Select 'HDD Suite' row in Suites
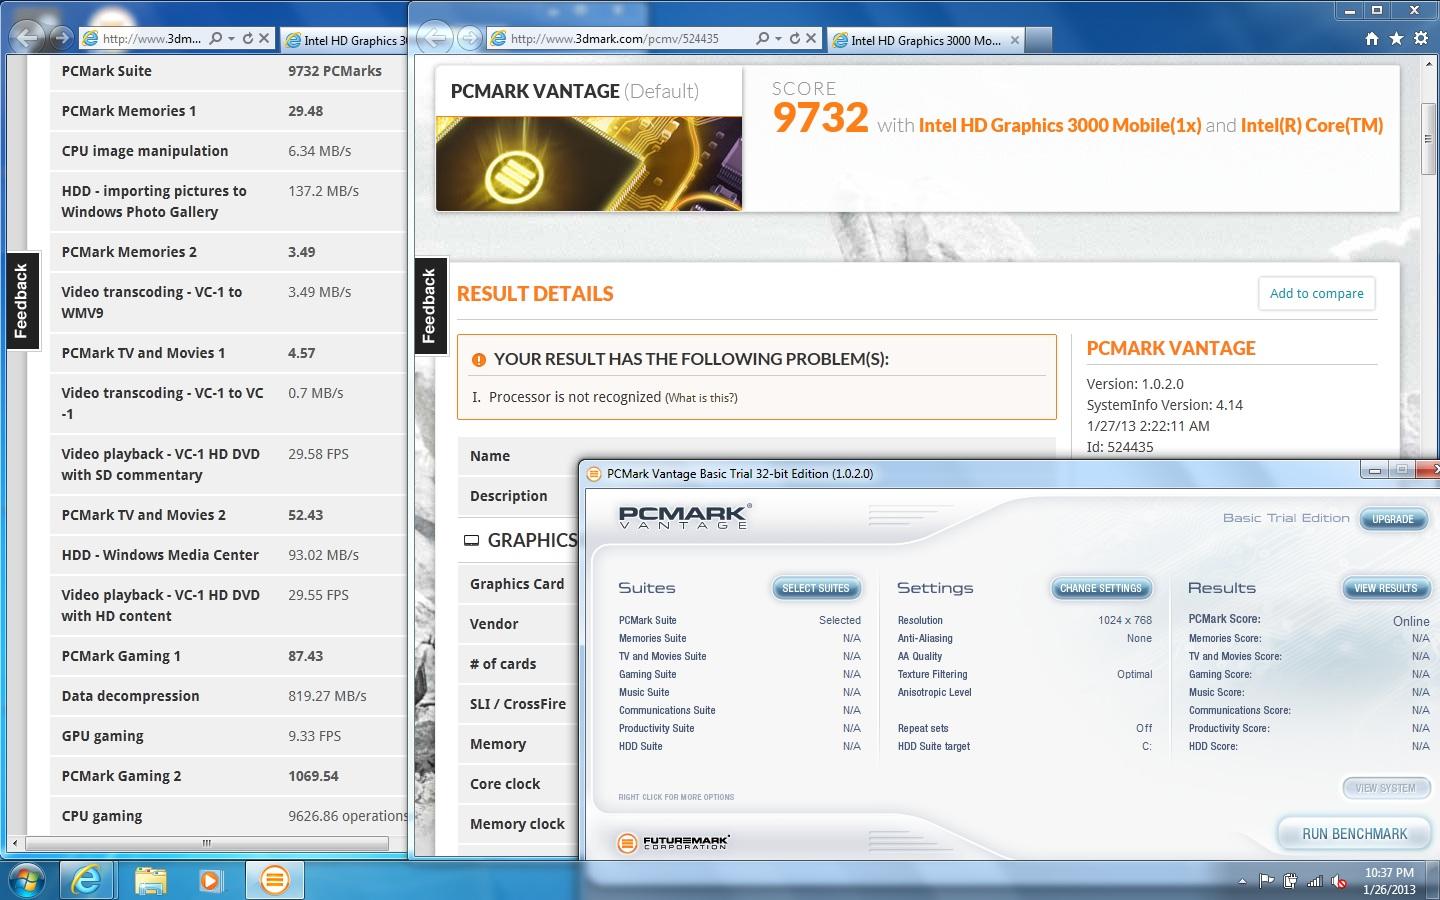Screen dimensions: 1440x900 point(740,746)
